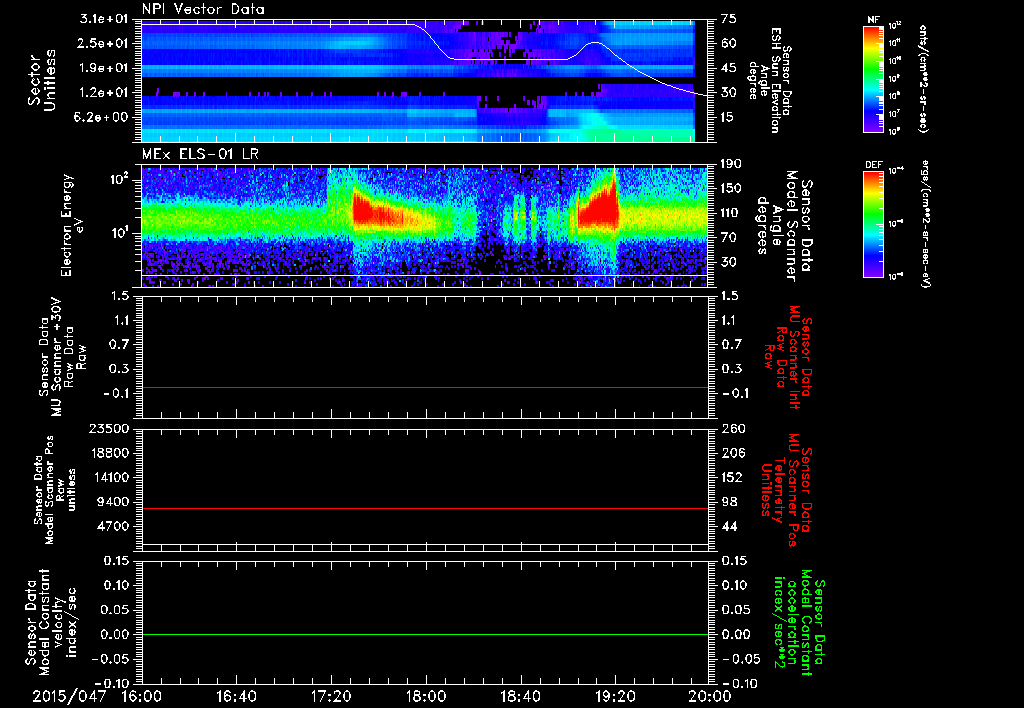Viewport: 1024px width, 708px height.
Task: Click the "2015/047" date label
Action: [69, 696]
